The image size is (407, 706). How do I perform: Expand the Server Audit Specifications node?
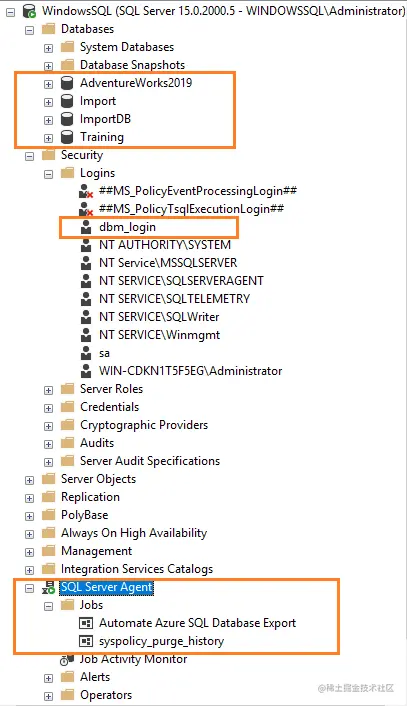click(49, 462)
